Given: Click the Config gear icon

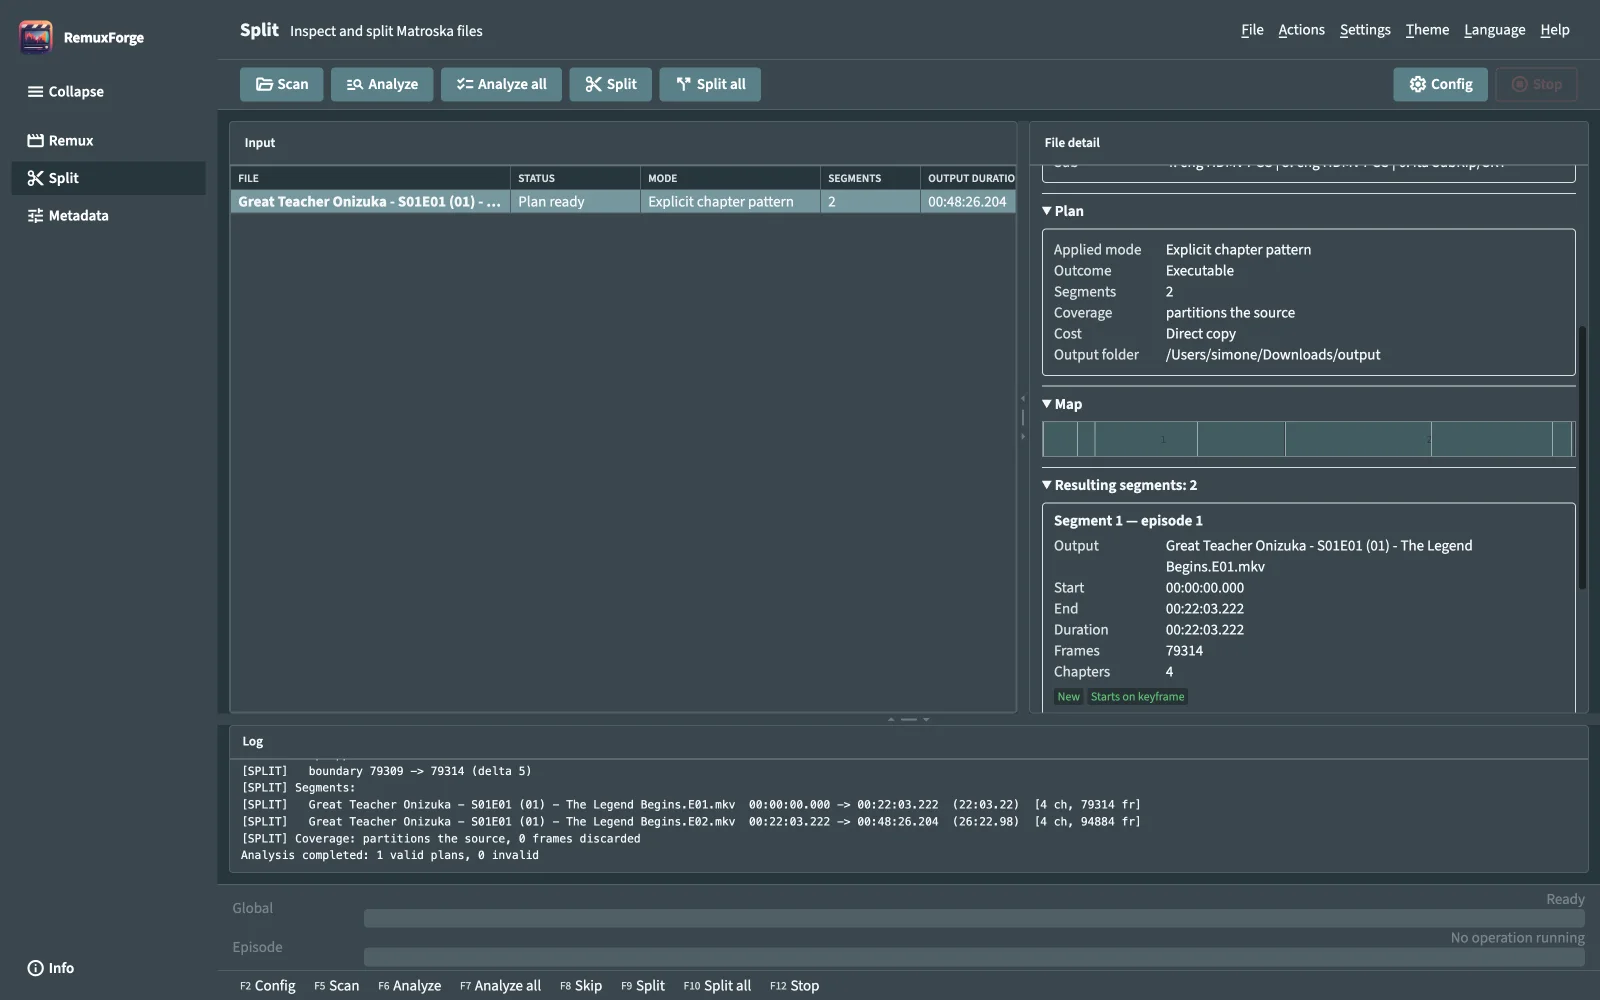Looking at the screenshot, I should coord(1418,85).
